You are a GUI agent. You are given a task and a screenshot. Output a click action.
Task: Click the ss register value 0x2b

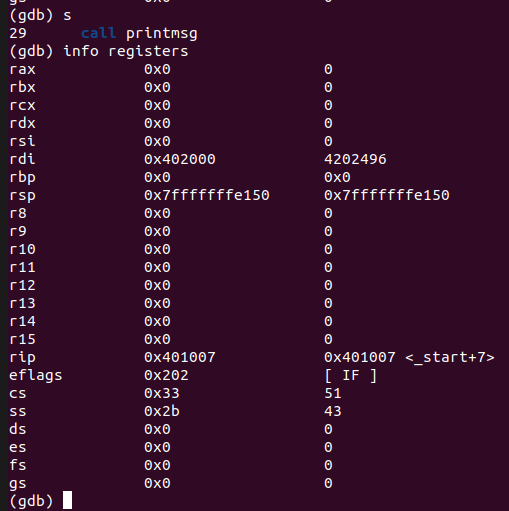pyautogui.click(x=162, y=411)
